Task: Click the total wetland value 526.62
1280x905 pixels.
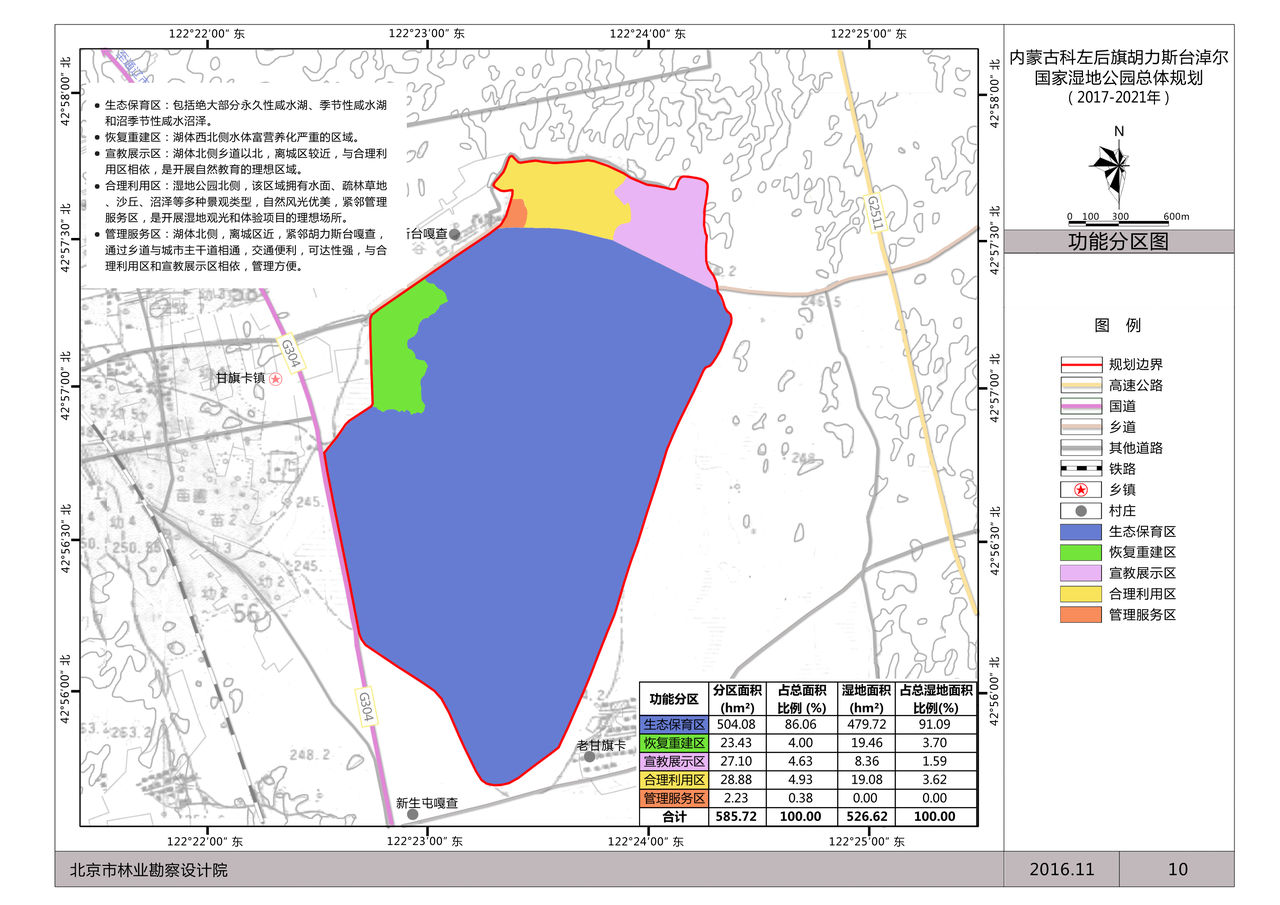Action: (865, 816)
